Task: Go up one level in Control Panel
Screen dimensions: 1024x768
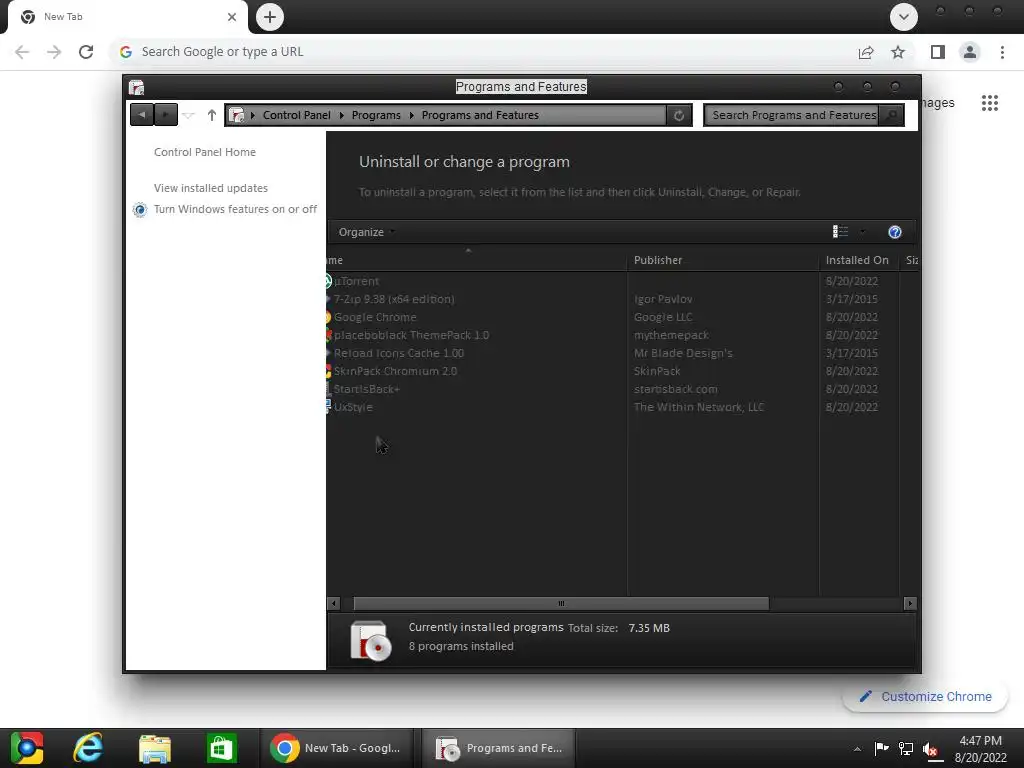Action: tap(212, 115)
